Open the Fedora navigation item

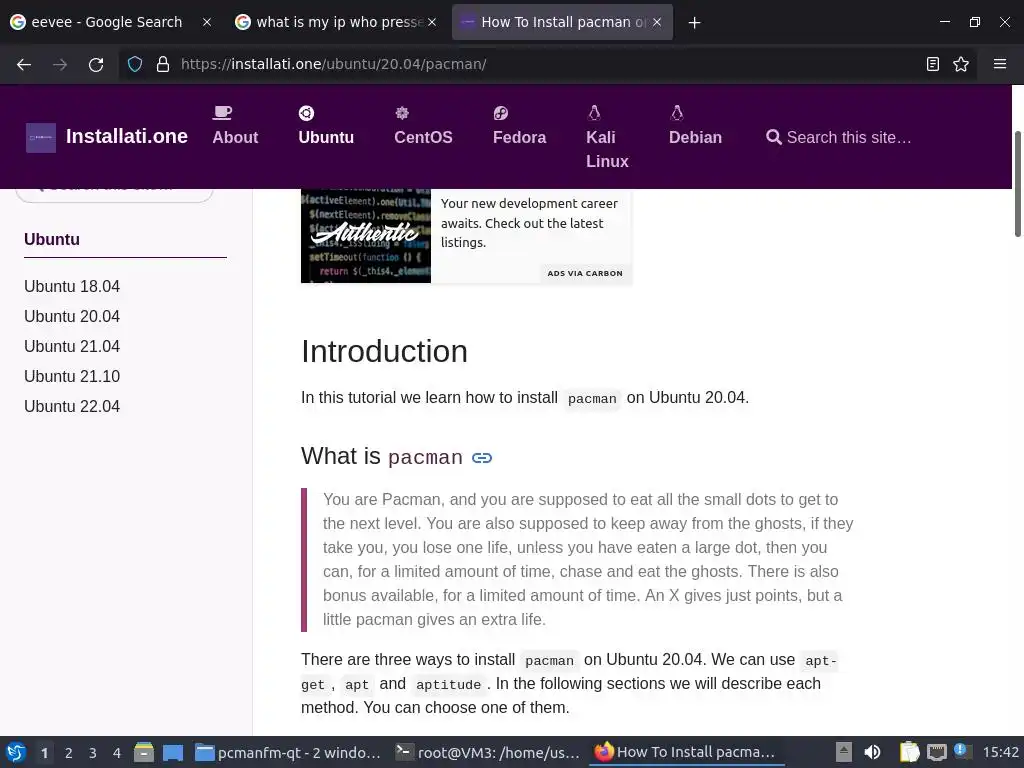(519, 138)
